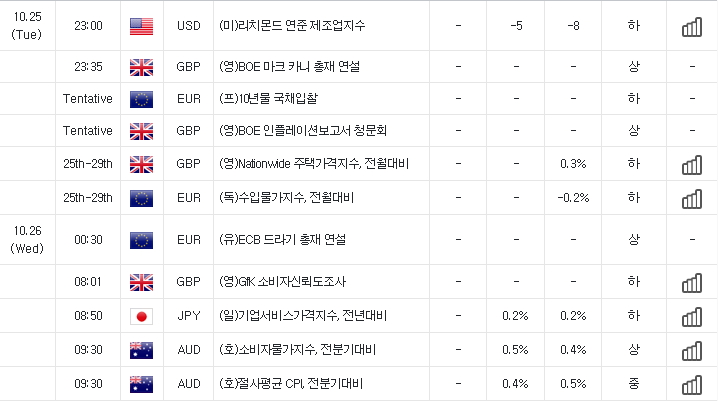Click the Japan flag in 08:50 row
Screen dimensions: 718x401
[141, 316]
